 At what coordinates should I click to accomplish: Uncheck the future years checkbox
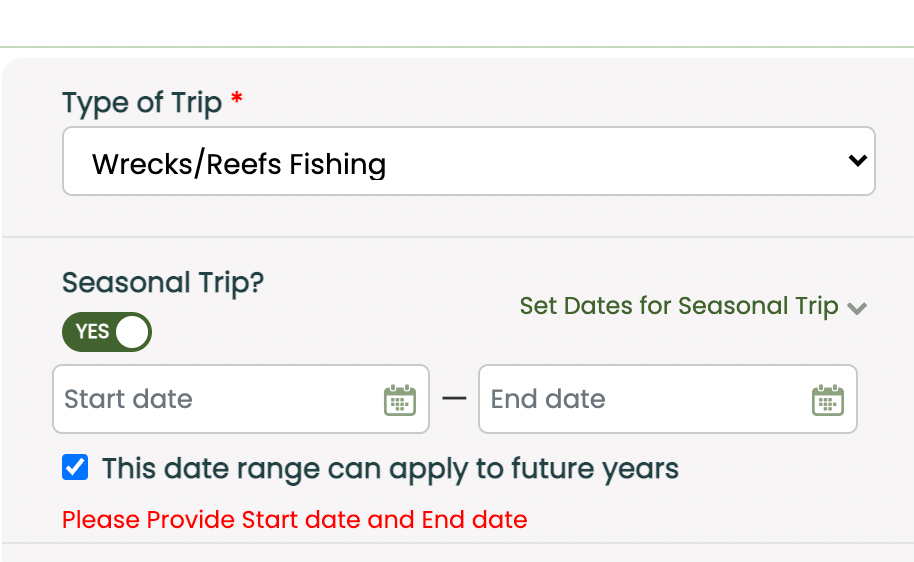click(x=75, y=467)
